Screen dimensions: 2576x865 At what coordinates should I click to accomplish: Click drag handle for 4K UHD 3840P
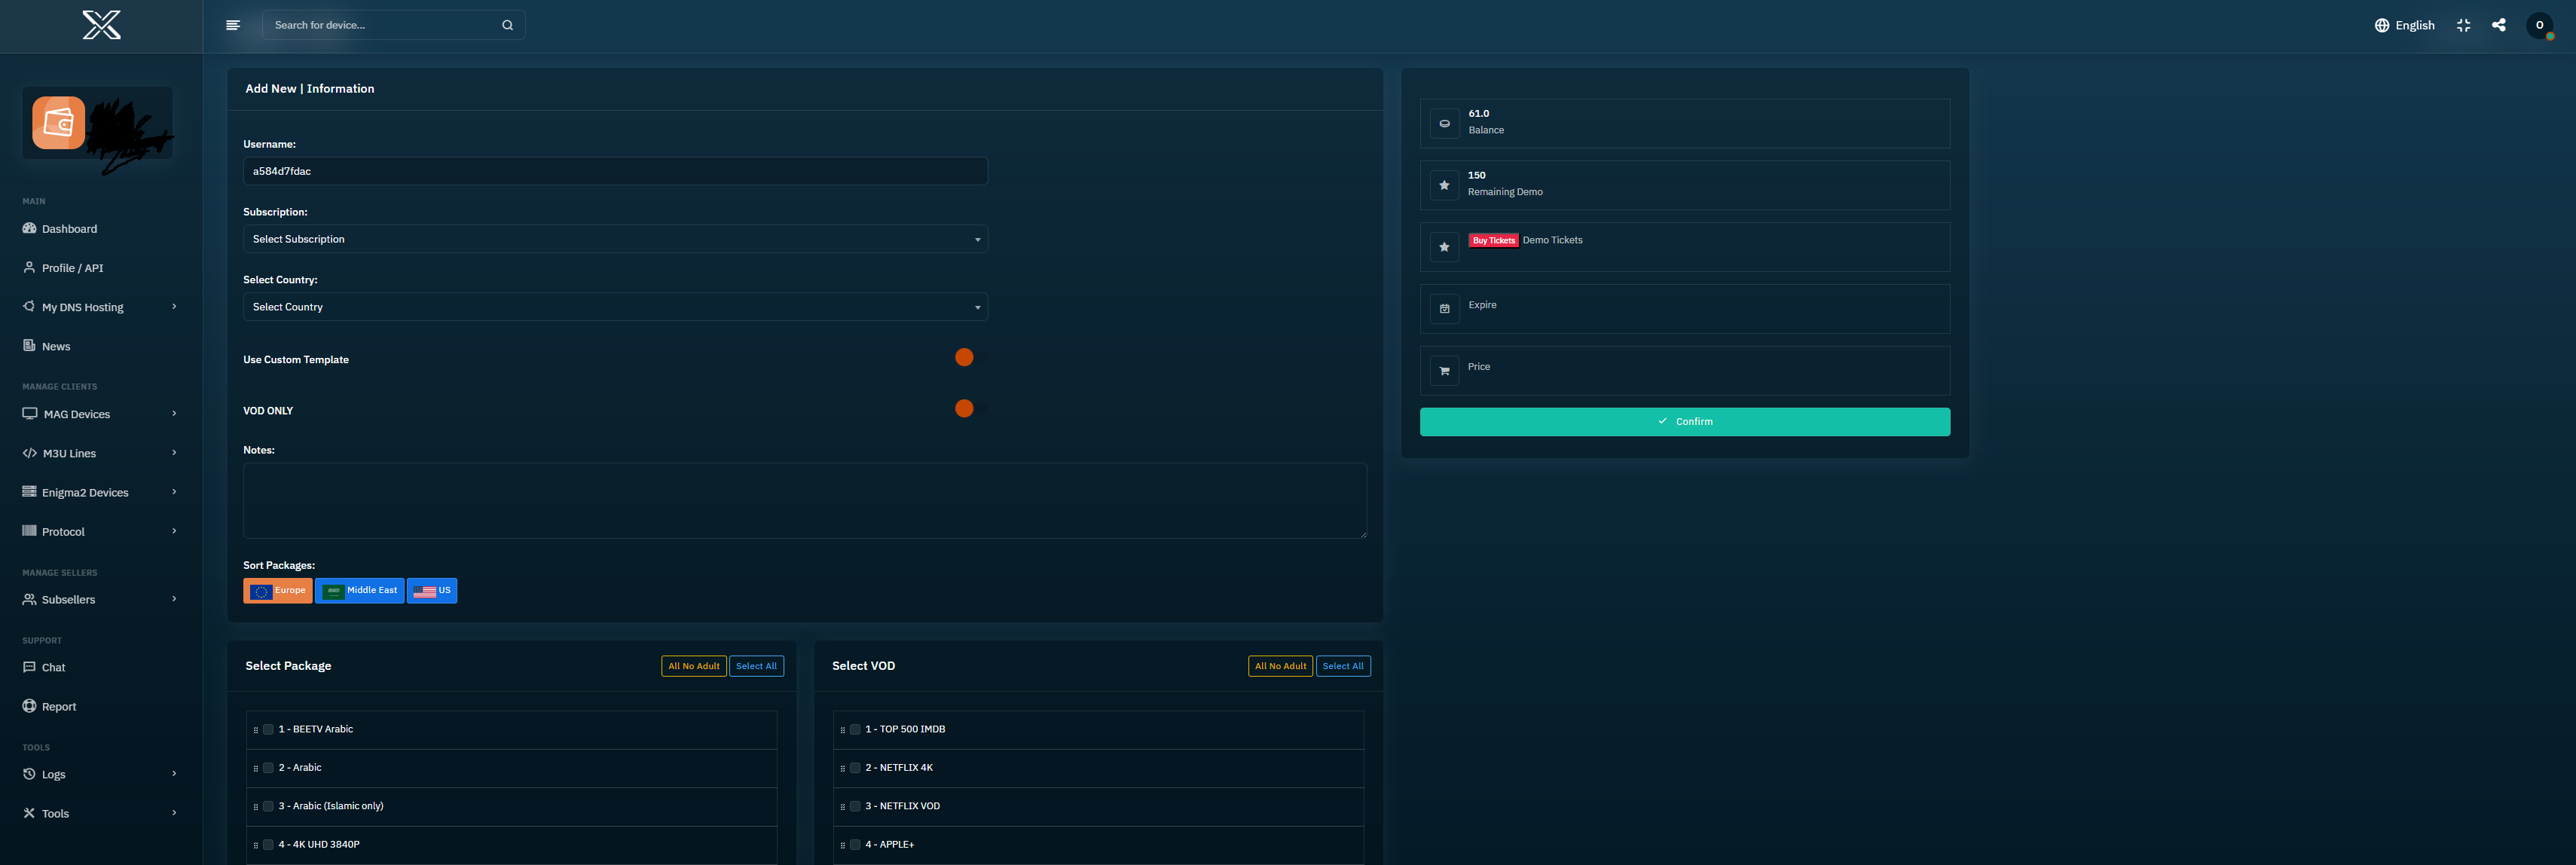point(255,845)
